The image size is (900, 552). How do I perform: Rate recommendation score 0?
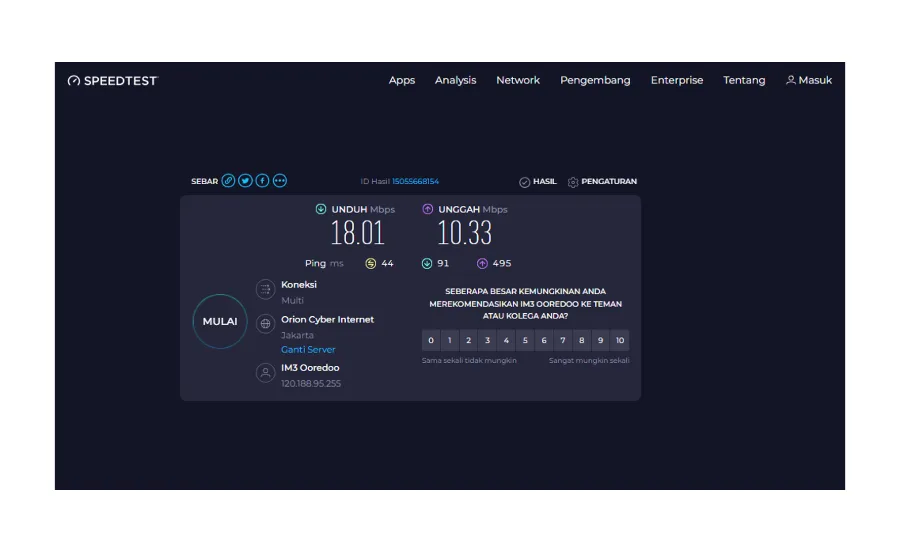tap(431, 340)
